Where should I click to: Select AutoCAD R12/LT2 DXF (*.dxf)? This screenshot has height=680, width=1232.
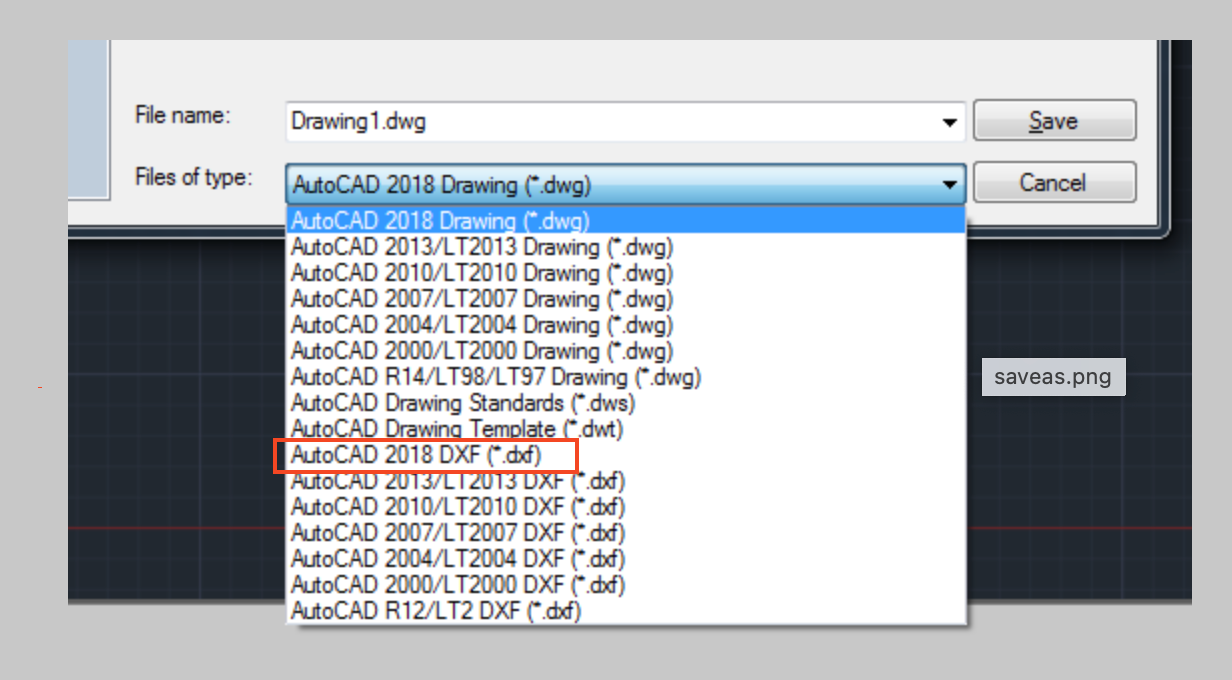click(626, 610)
